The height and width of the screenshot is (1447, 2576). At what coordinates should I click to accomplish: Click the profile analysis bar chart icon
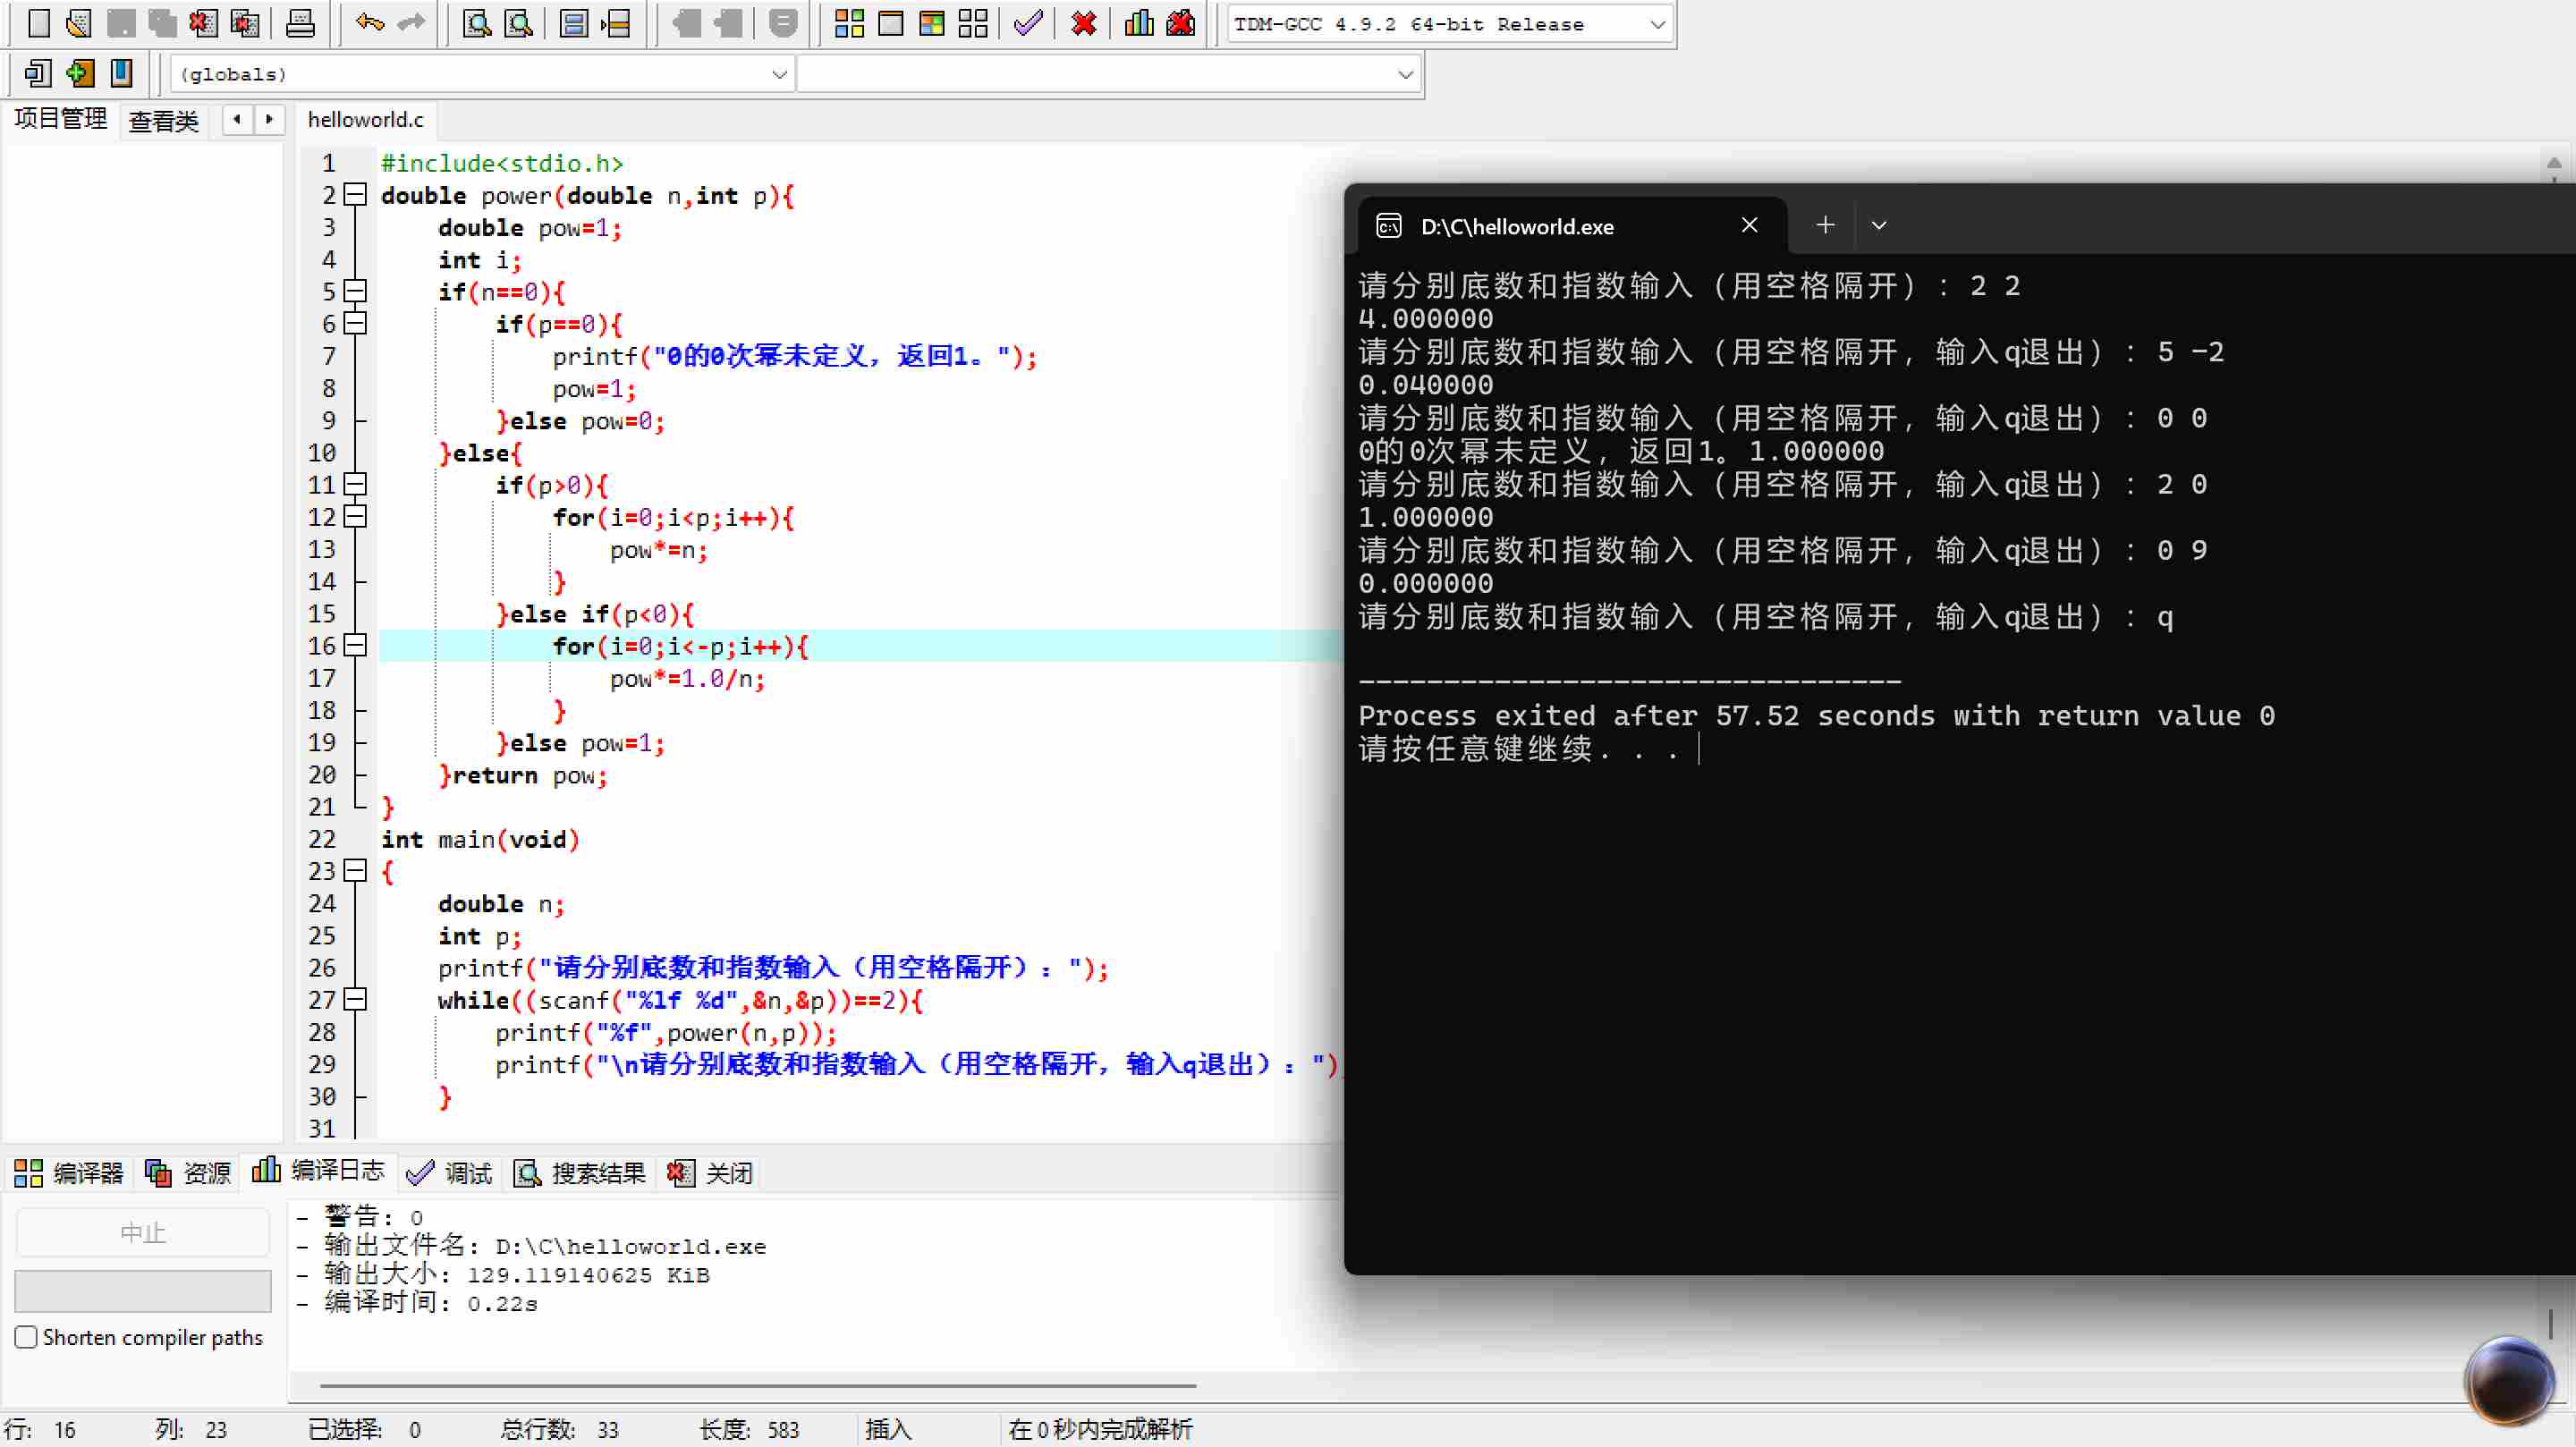pyautogui.click(x=1139, y=23)
